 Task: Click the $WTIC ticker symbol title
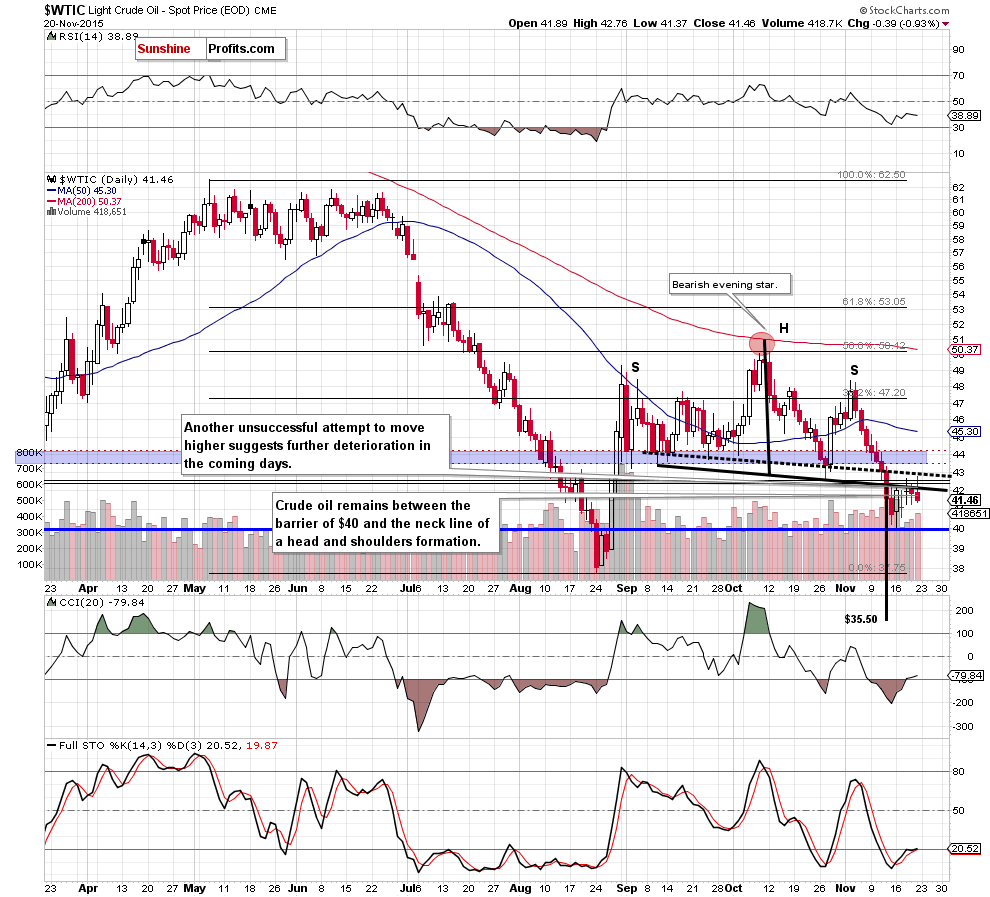65,10
